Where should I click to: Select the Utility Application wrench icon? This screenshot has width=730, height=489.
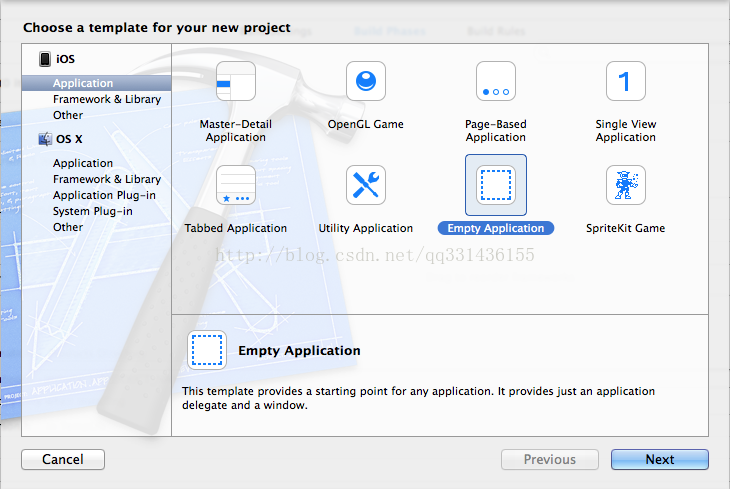tap(365, 185)
